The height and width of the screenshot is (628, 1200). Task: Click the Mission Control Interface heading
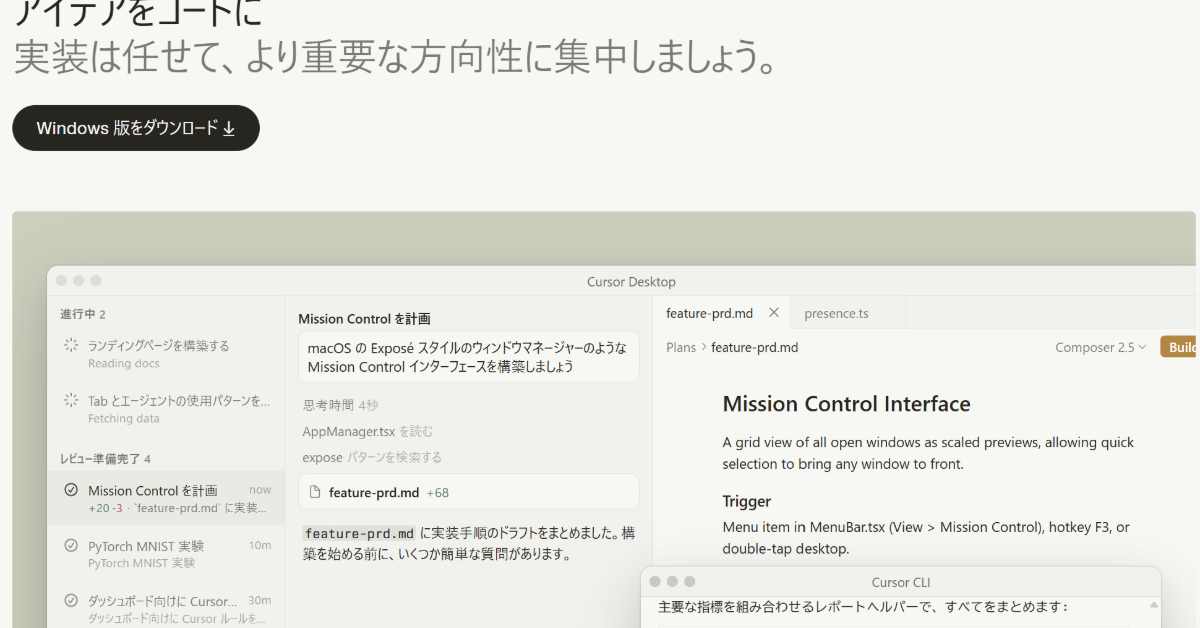pyautogui.click(x=846, y=404)
